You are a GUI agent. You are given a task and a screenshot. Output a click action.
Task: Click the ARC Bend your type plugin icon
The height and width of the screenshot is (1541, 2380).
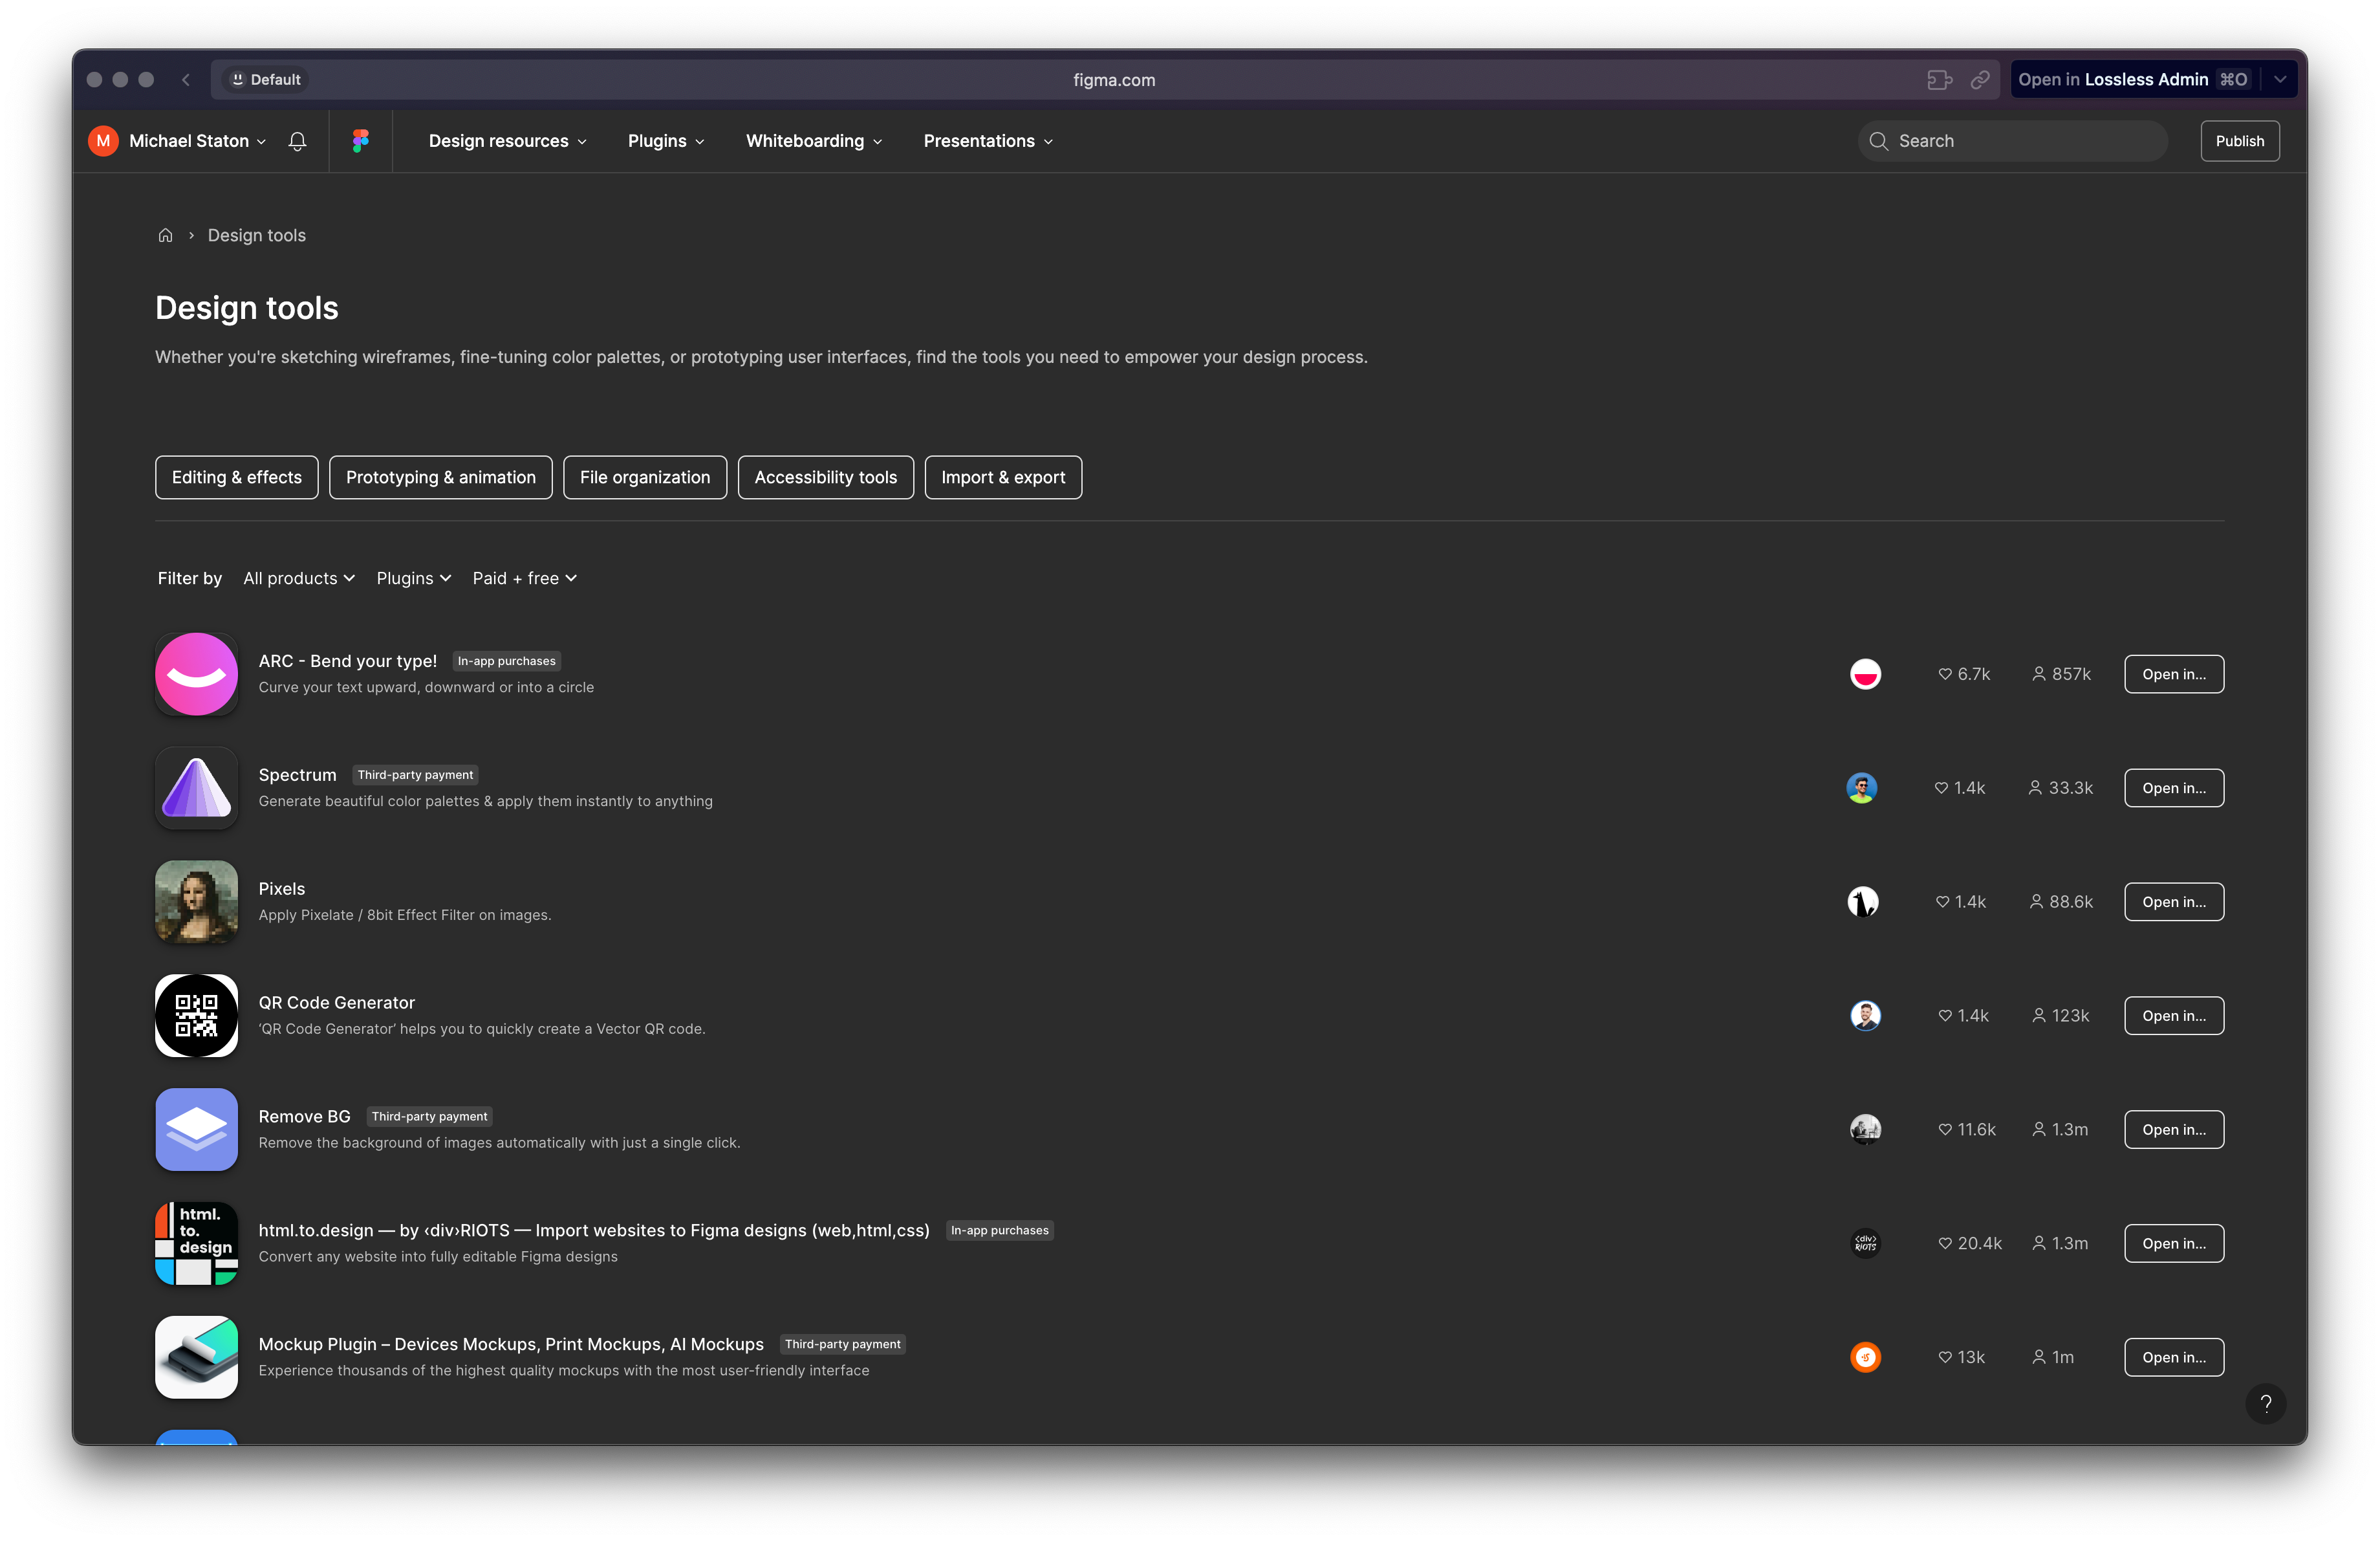click(x=197, y=674)
